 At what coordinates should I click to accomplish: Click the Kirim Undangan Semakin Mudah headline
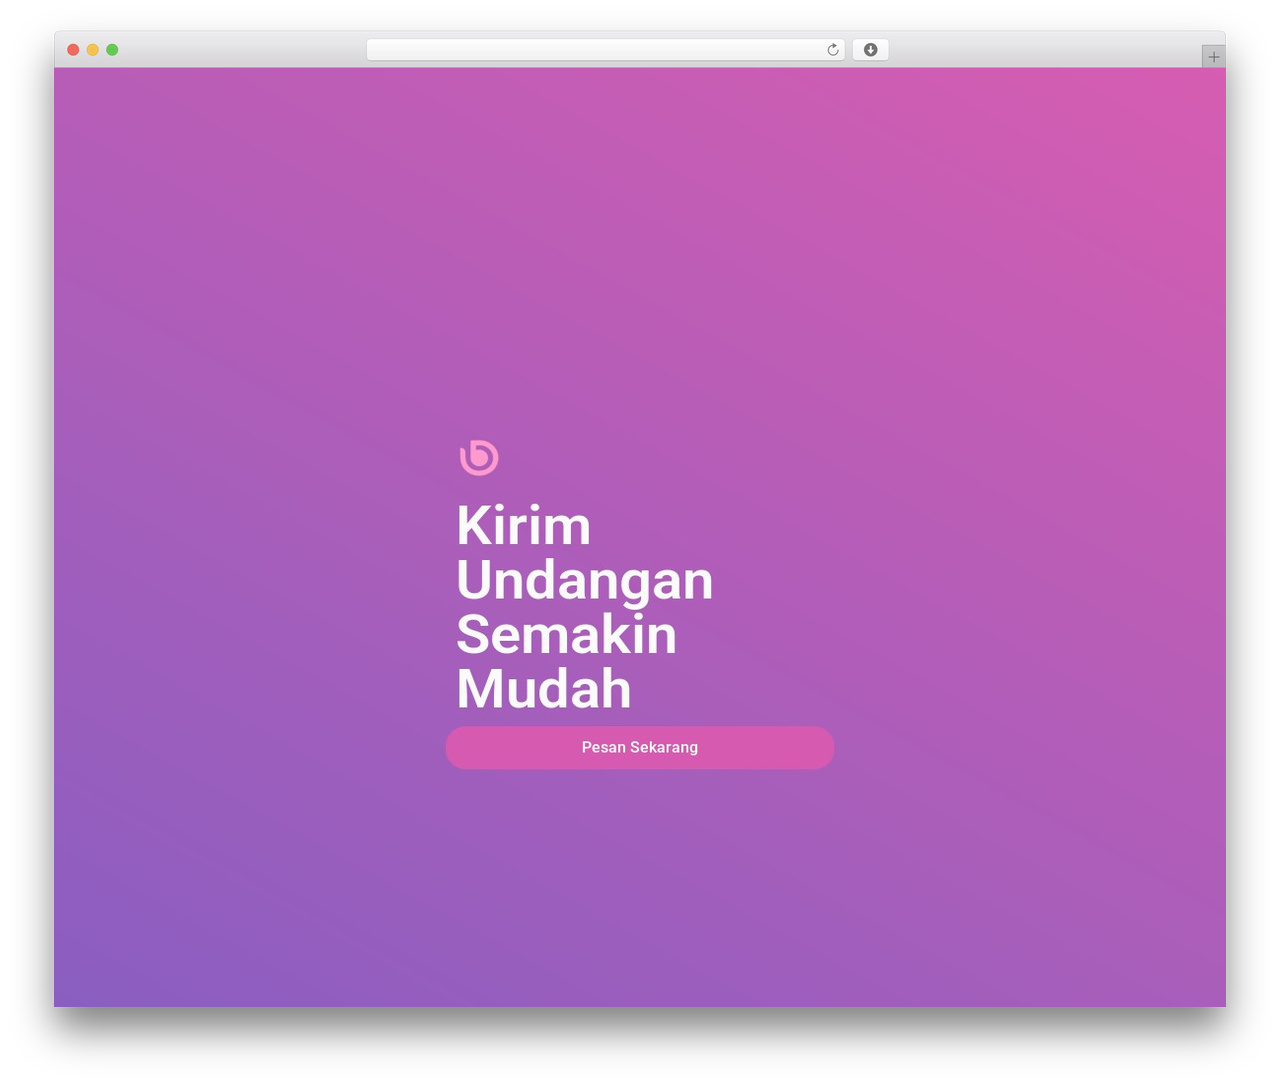585,607
